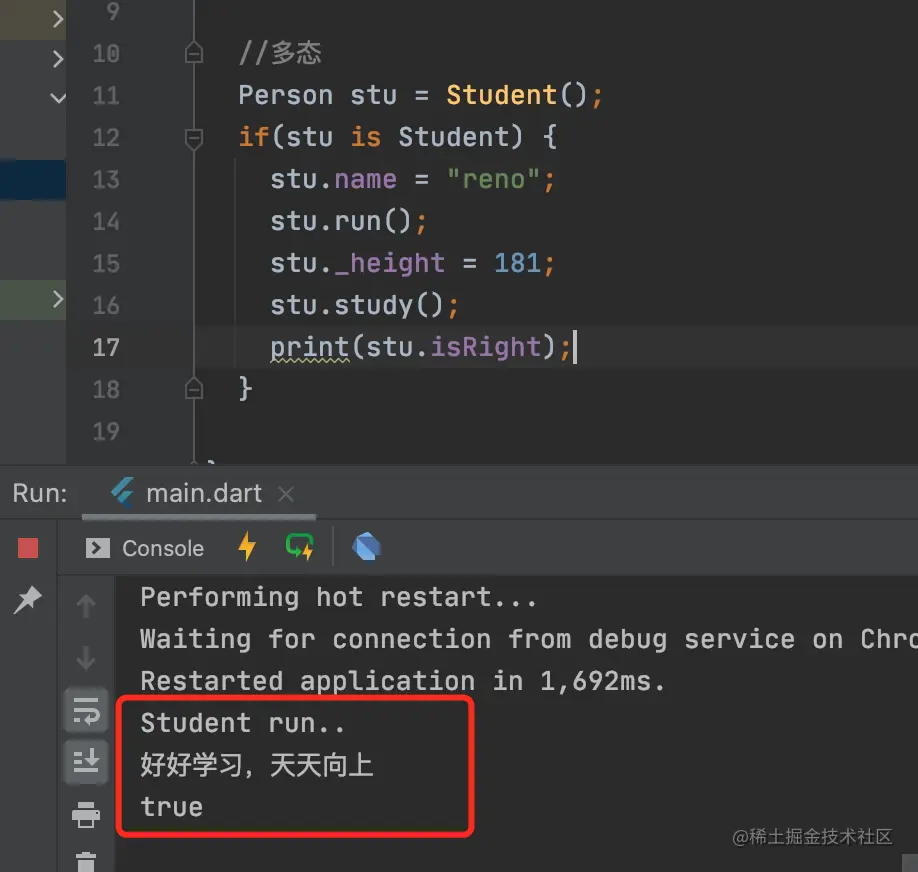Stop the running Flutter application
Image resolution: width=918 pixels, height=872 pixels.
30,548
